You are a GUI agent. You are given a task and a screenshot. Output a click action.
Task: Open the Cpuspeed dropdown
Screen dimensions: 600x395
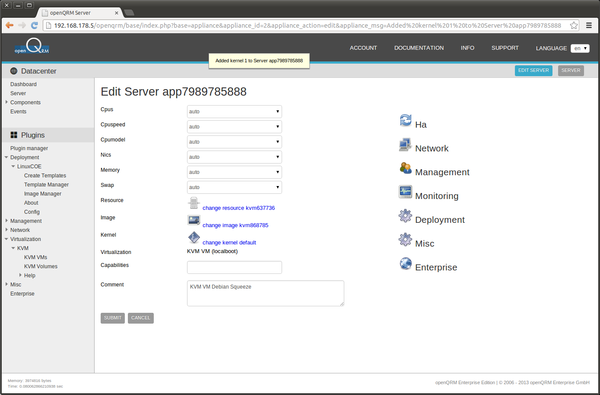234,126
